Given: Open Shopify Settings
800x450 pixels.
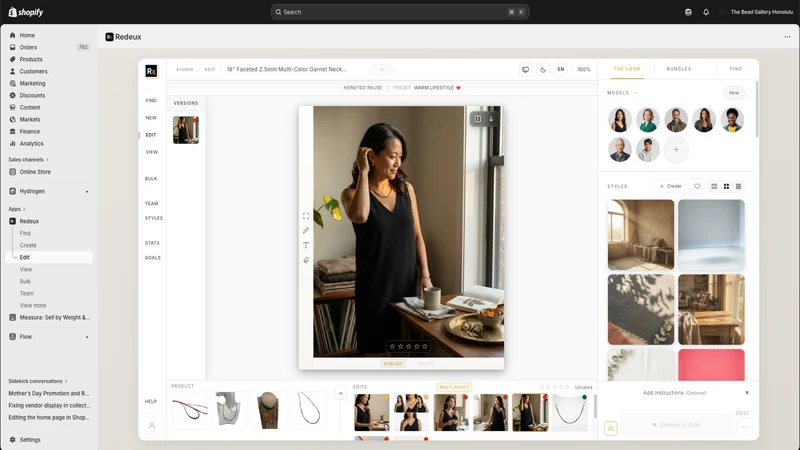Looking at the screenshot, I should click(30, 440).
